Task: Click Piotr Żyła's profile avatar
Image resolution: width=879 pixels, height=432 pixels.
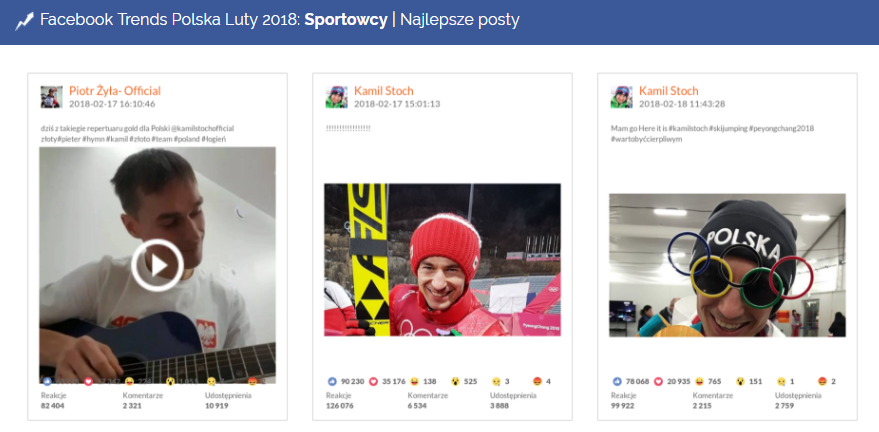Action: click(x=51, y=97)
